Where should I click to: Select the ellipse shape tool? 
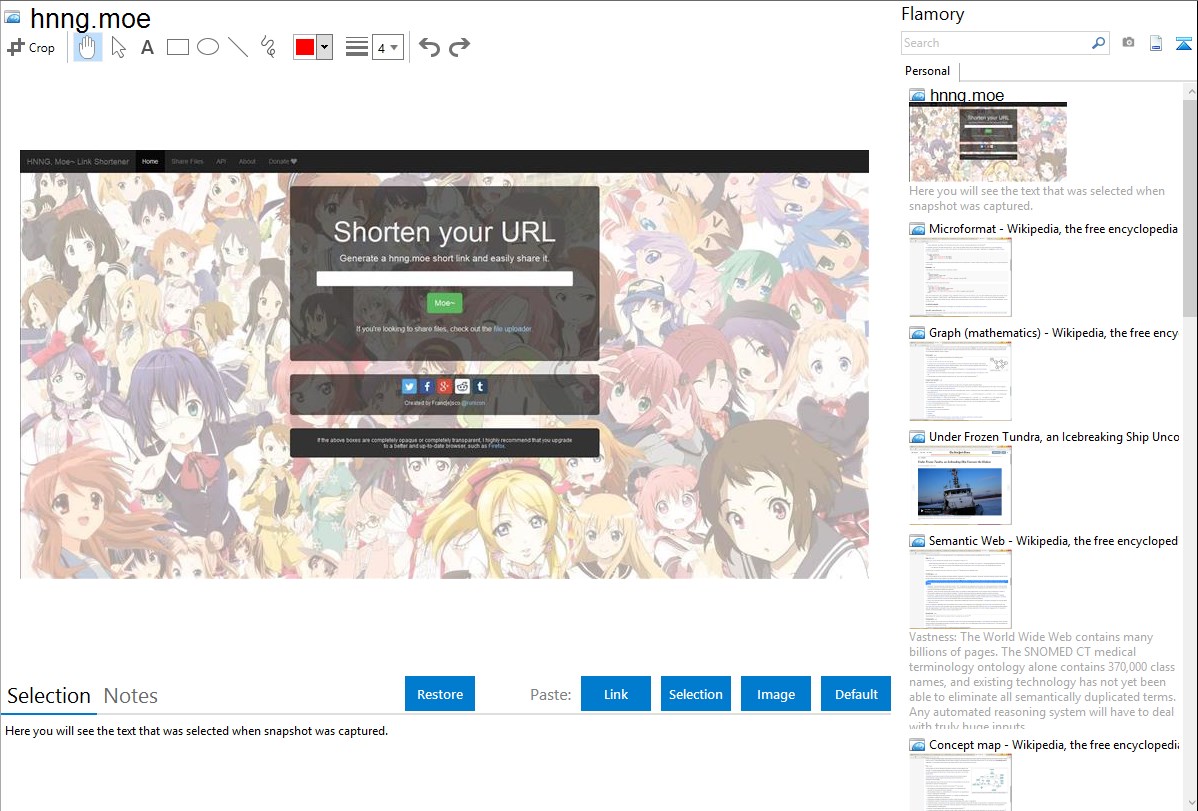click(208, 47)
